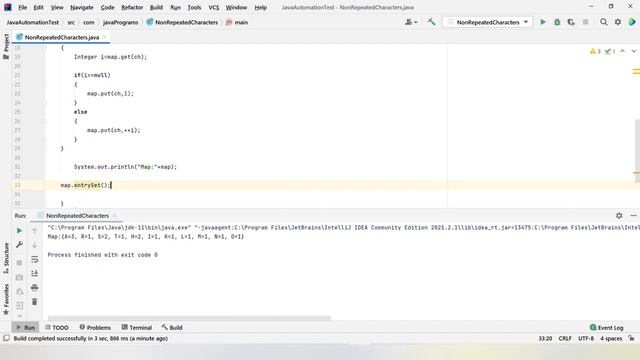Run NonRepeatedCharacters with the green toolbar arrow

click(x=543, y=22)
